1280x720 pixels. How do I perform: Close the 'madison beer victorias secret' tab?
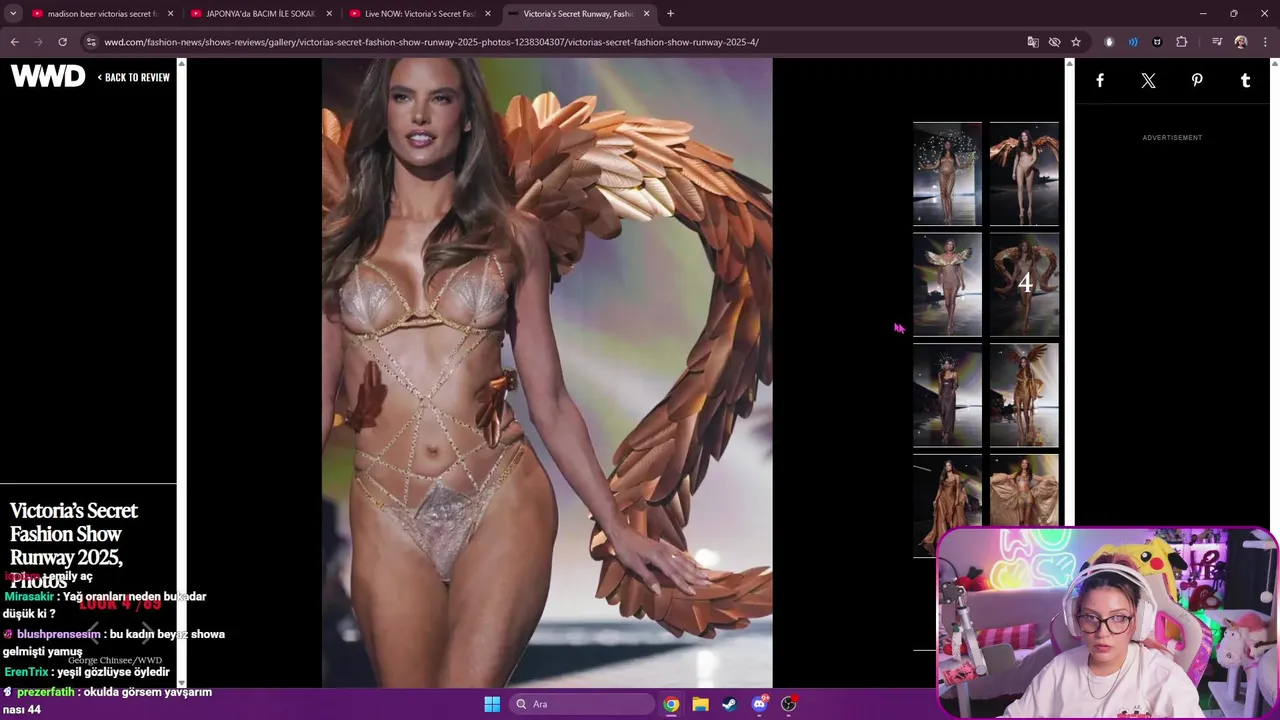click(x=170, y=14)
